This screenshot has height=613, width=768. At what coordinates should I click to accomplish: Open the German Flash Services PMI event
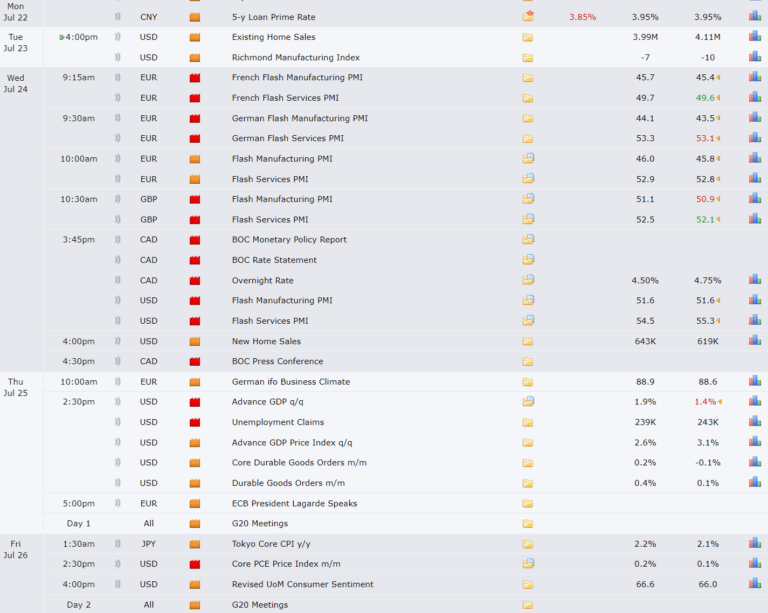click(287, 138)
